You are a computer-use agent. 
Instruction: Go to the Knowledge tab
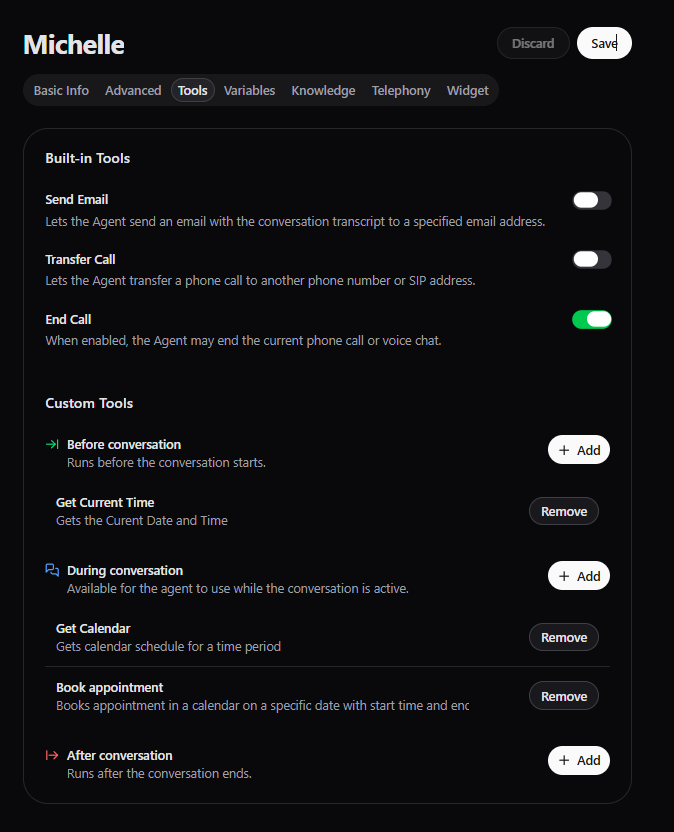323,90
